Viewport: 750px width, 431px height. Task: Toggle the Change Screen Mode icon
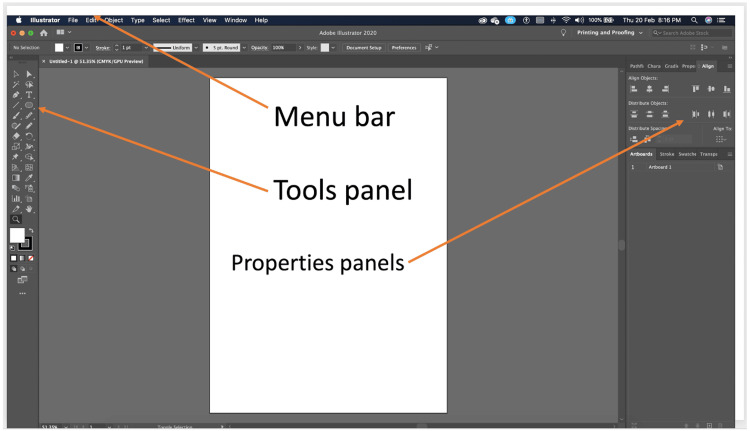tap(22, 280)
